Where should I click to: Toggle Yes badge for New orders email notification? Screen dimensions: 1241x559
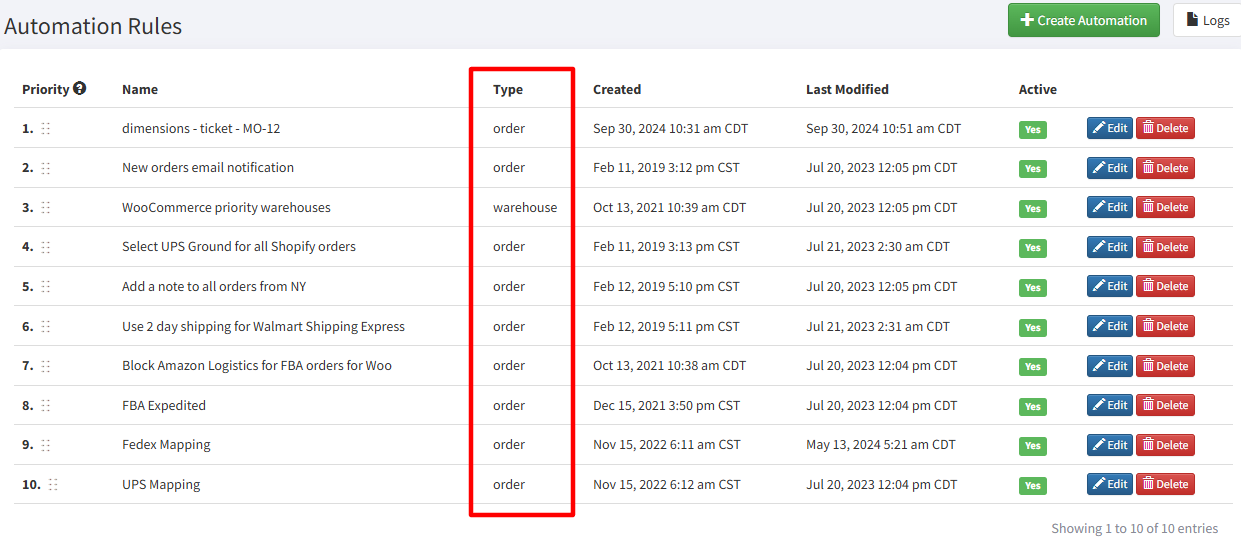(x=1033, y=169)
